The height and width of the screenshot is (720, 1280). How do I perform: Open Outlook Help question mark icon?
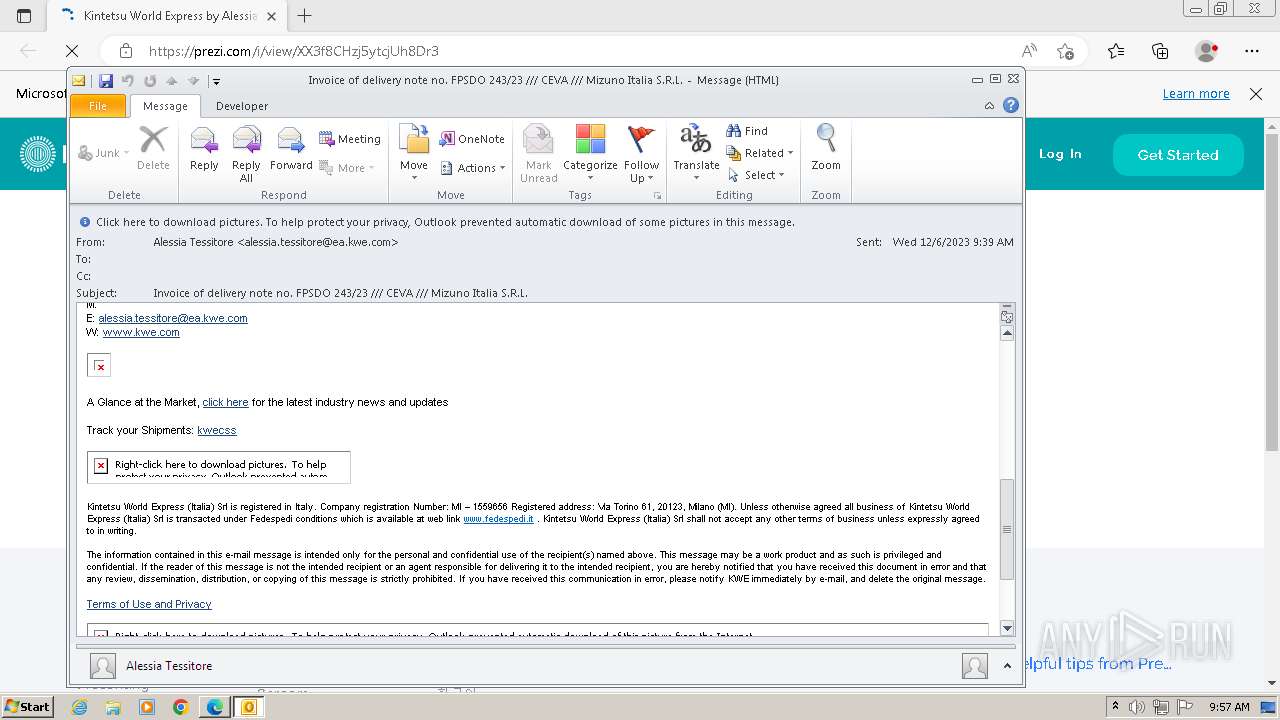tap(1011, 105)
